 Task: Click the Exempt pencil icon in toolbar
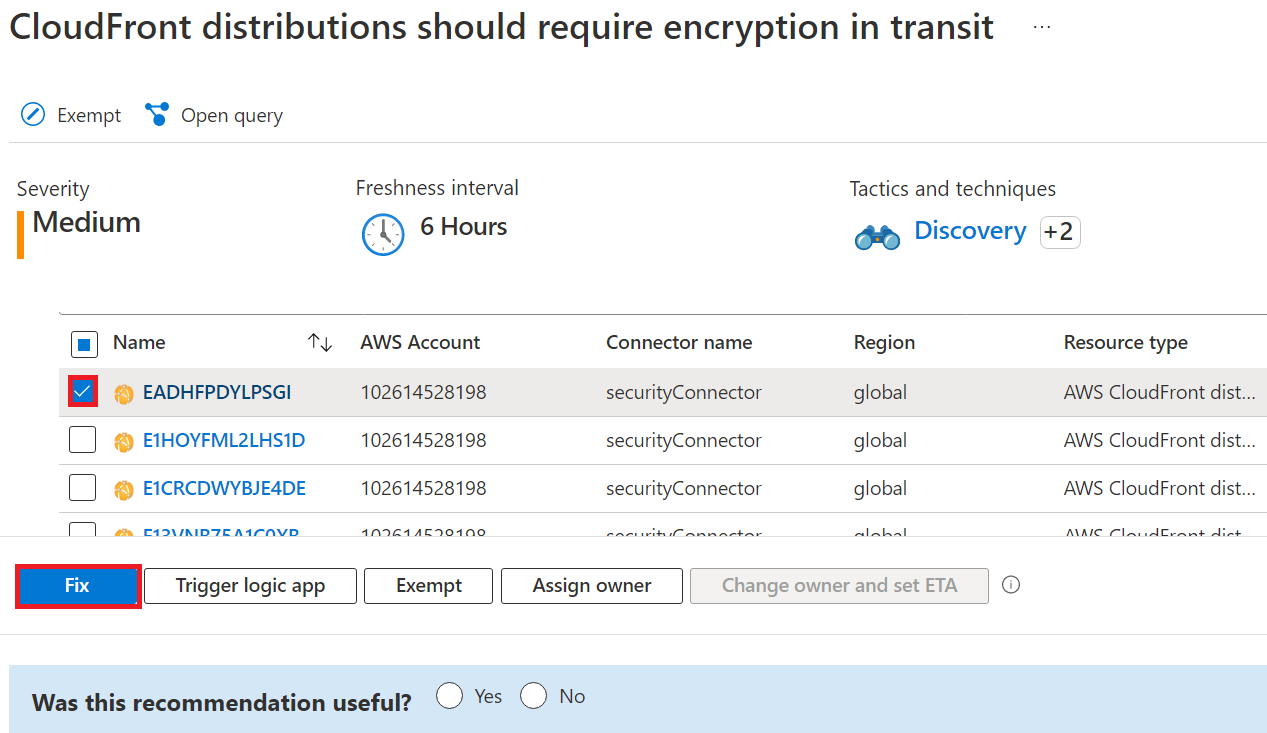(x=33, y=115)
